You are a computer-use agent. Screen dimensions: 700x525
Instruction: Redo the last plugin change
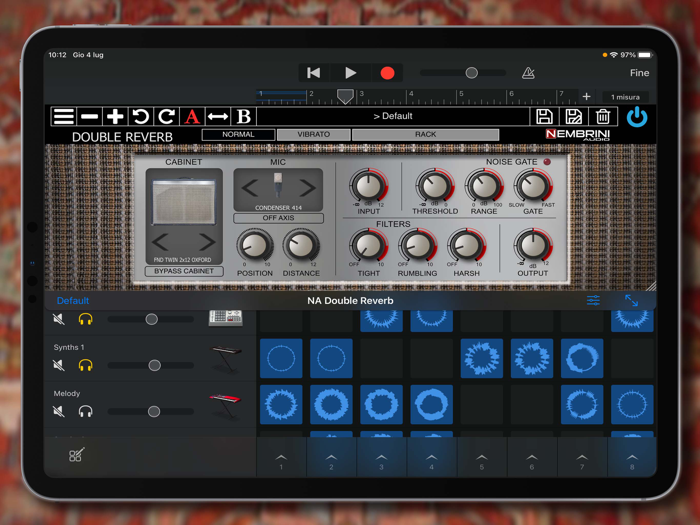[167, 117]
